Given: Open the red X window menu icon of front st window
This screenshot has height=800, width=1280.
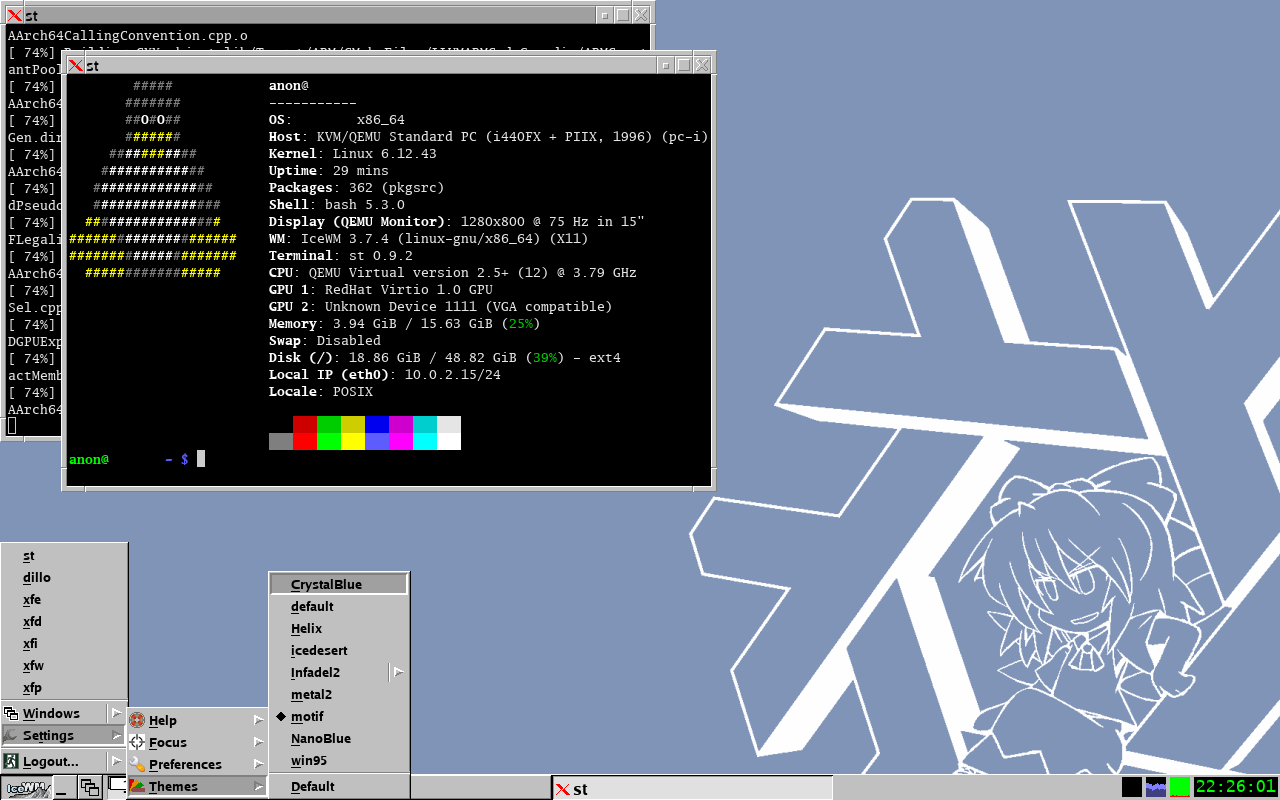Looking at the screenshot, I should 76,65.
